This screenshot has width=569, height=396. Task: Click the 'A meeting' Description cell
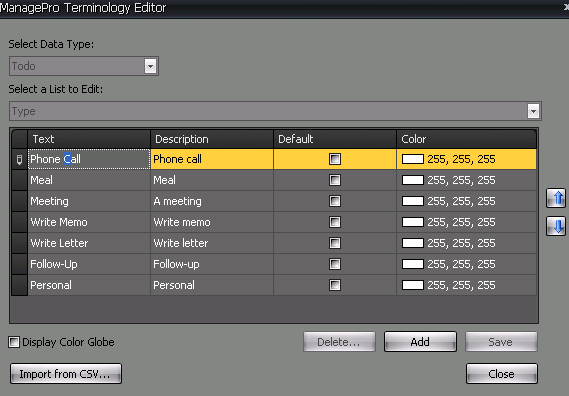[x=212, y=201]
